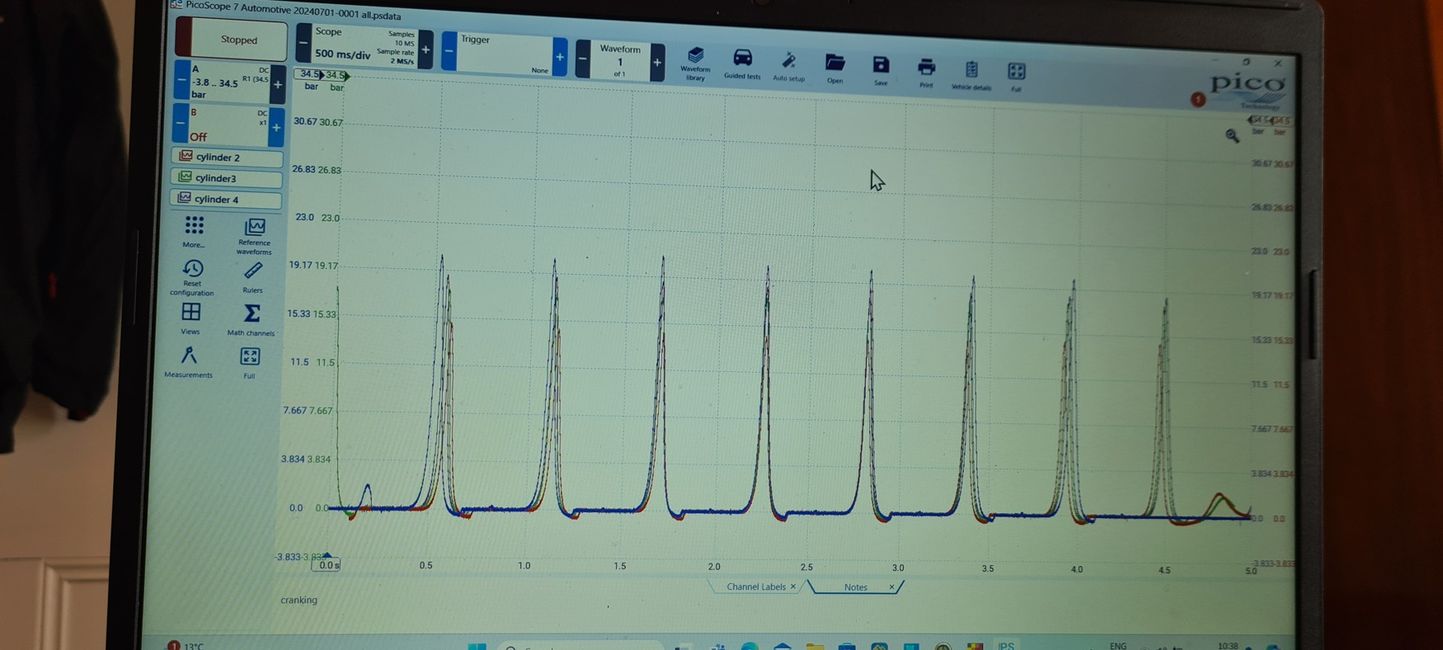Image resolution: width=1443 pixels, height=650 pixels.
Task: Open the Measurements panel
Action: coord(188,361)
